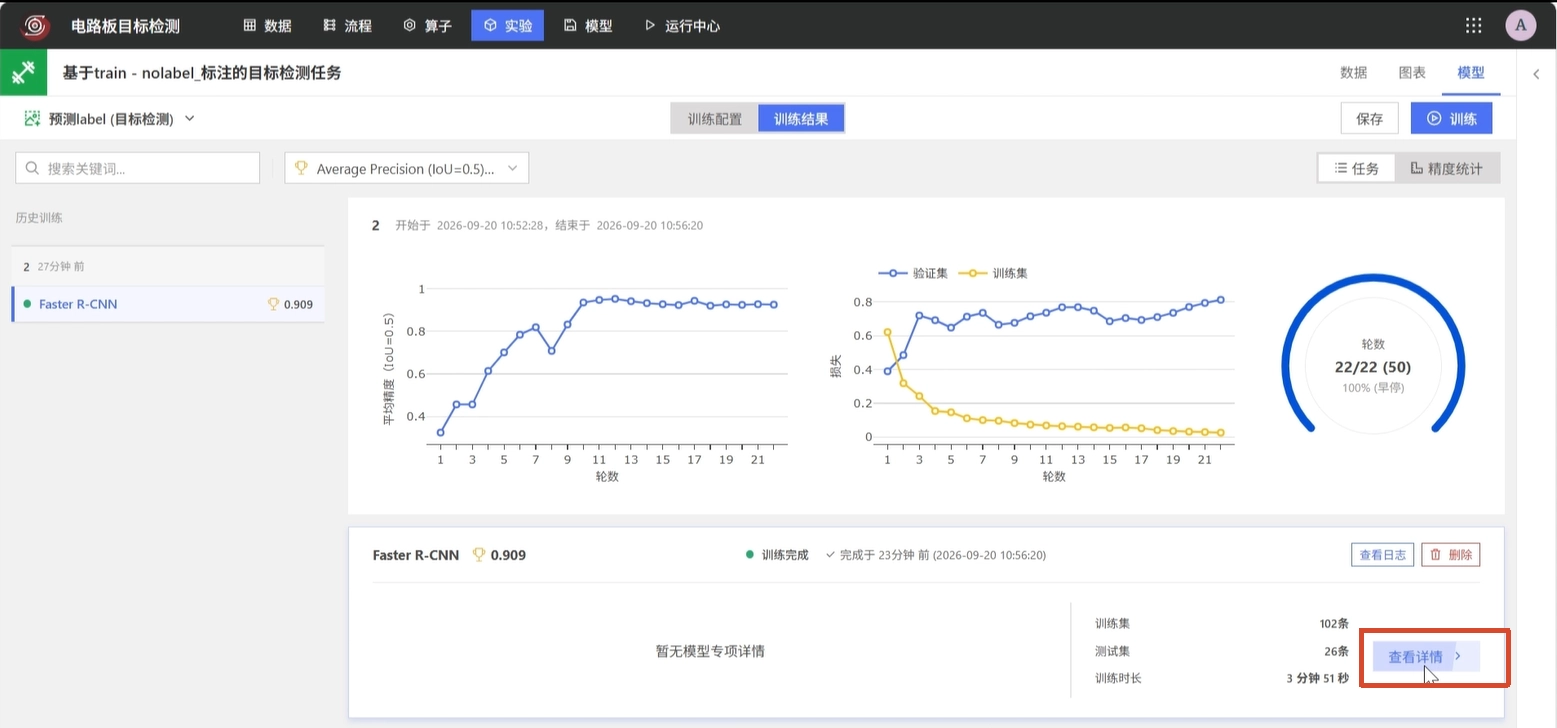Click the 训练时长 value 3 分钟 51 秒
Image resolution: width=1557 pixels, height=728 pixels.
click(x=1317, y=678)
